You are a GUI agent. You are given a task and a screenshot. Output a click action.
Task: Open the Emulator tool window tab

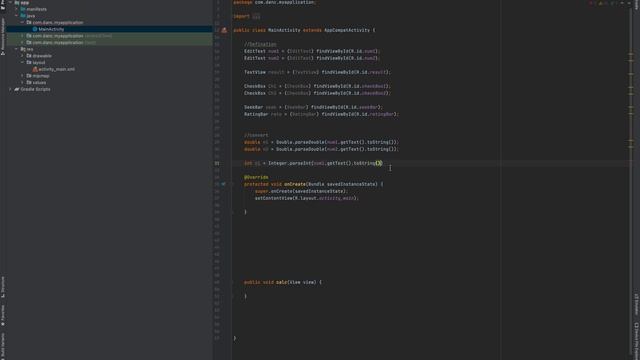[636, 304]
